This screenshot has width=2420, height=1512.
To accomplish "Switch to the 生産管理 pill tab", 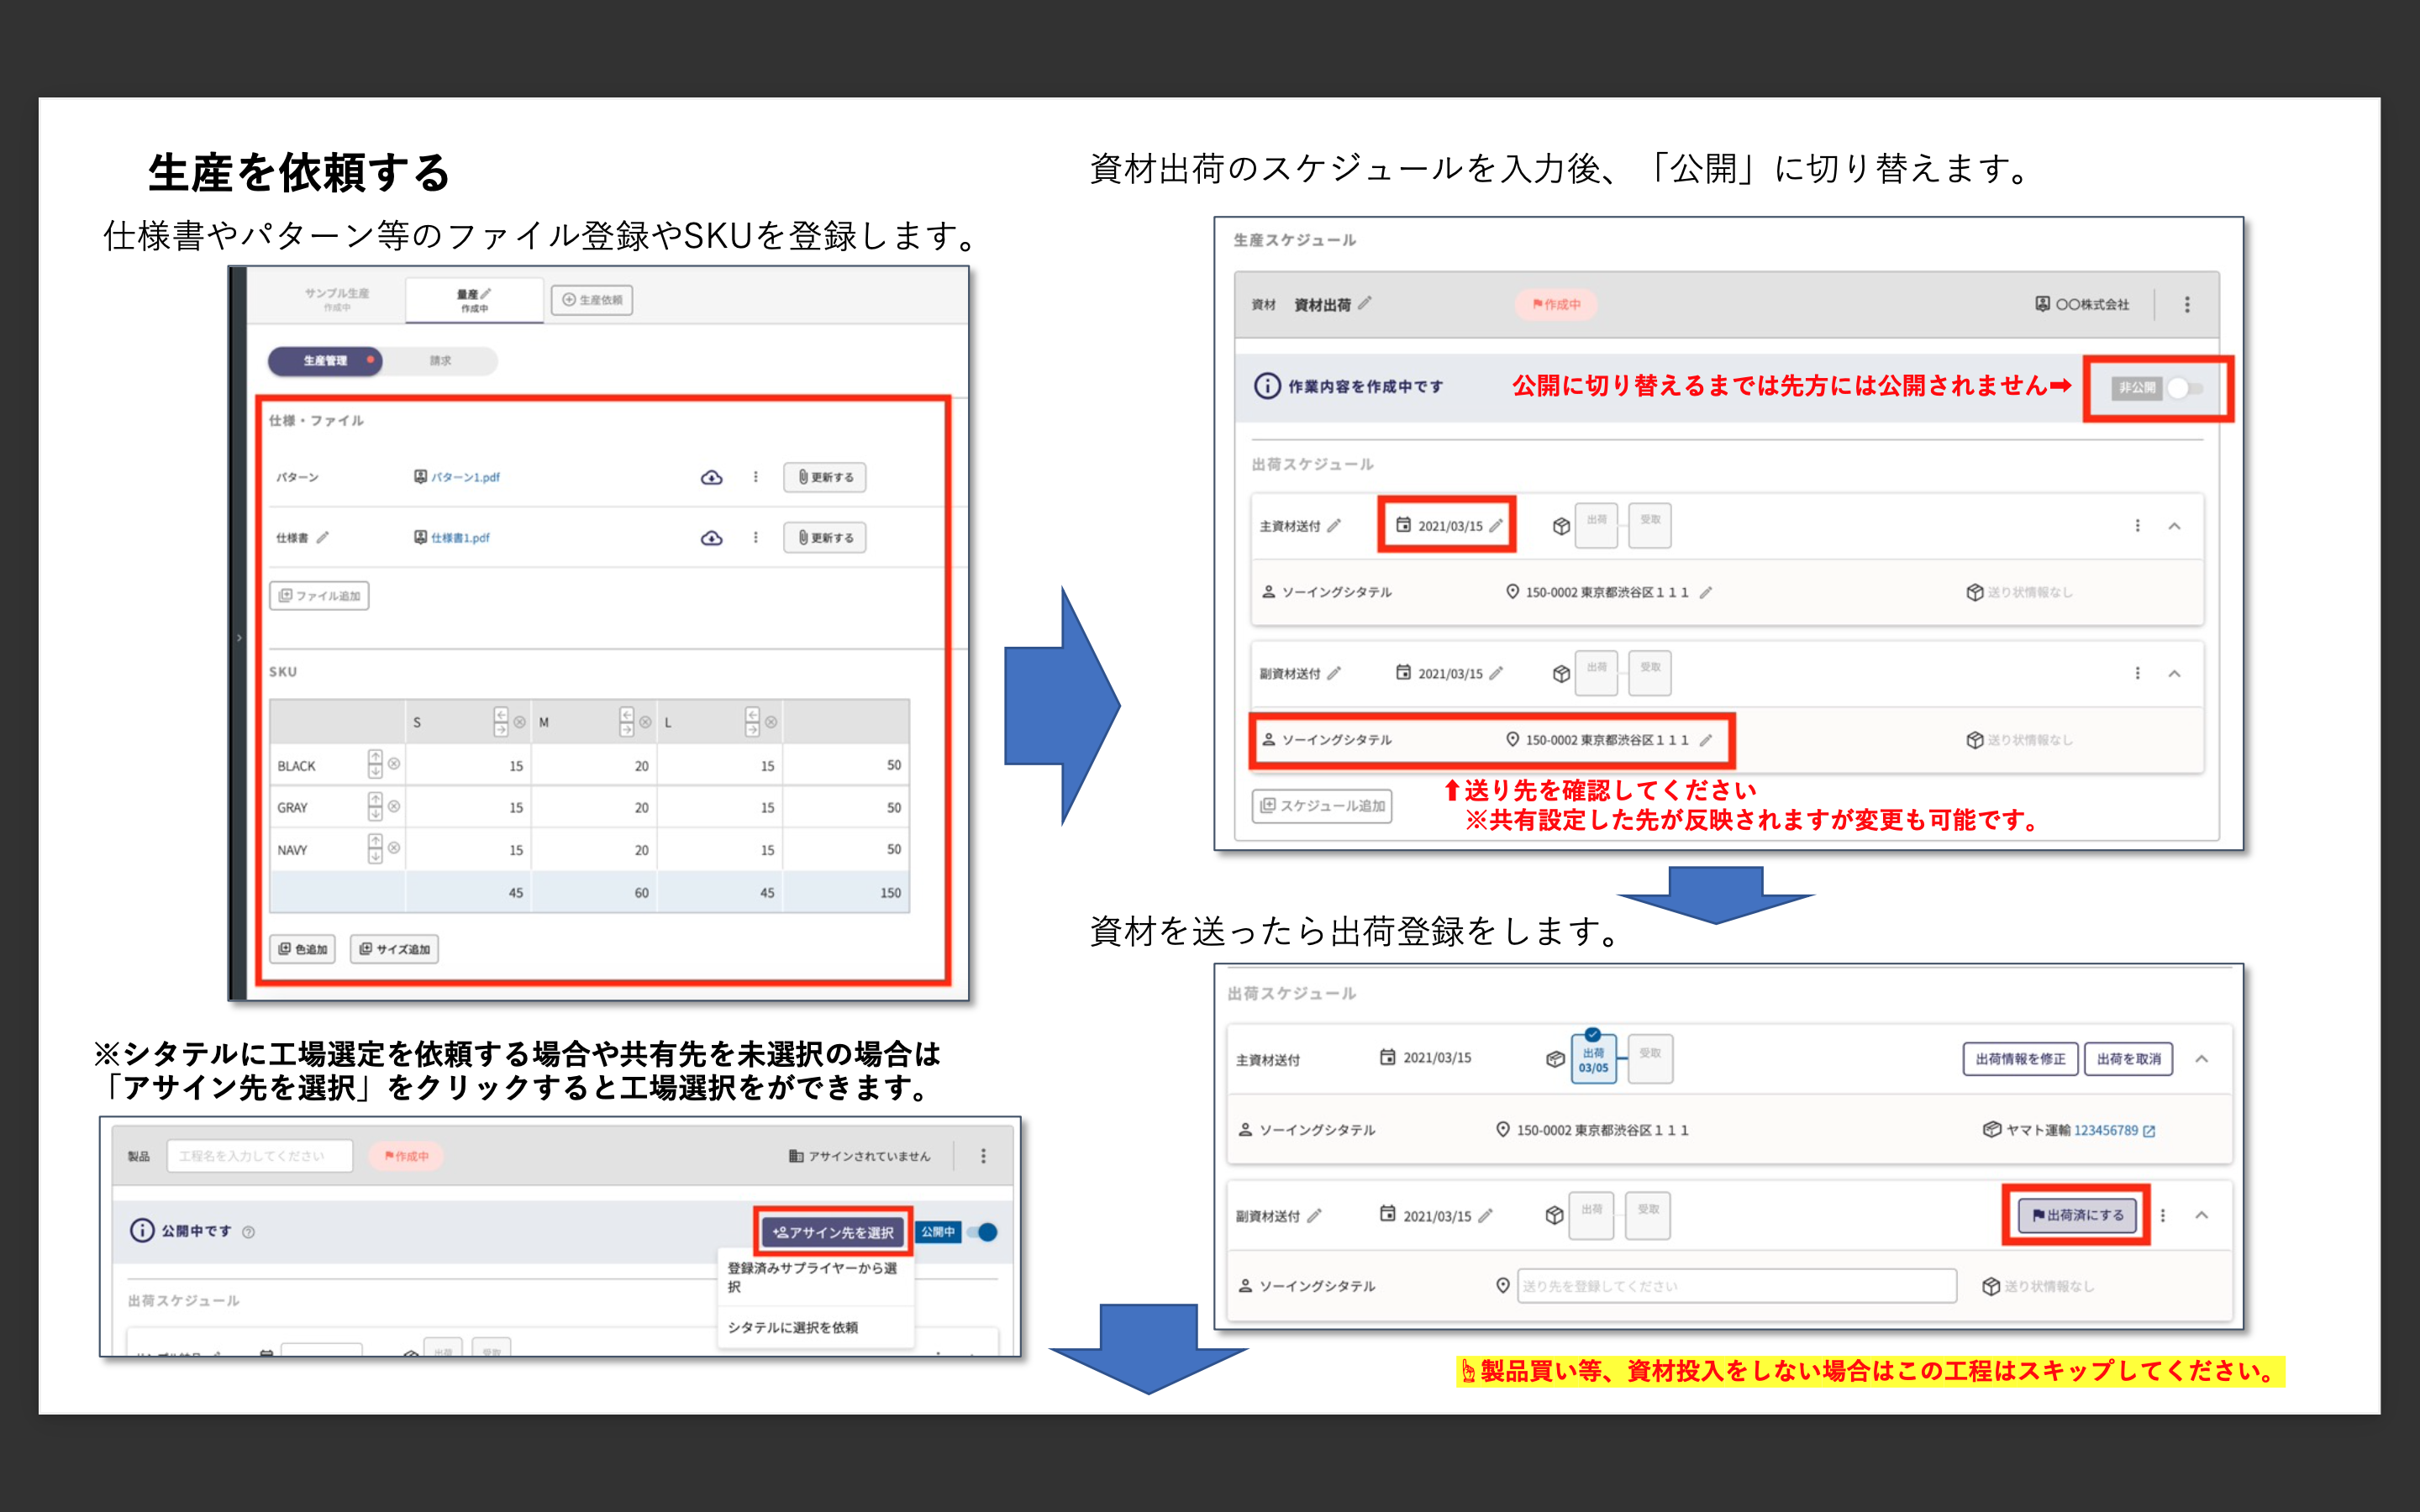I will point(325,360).
